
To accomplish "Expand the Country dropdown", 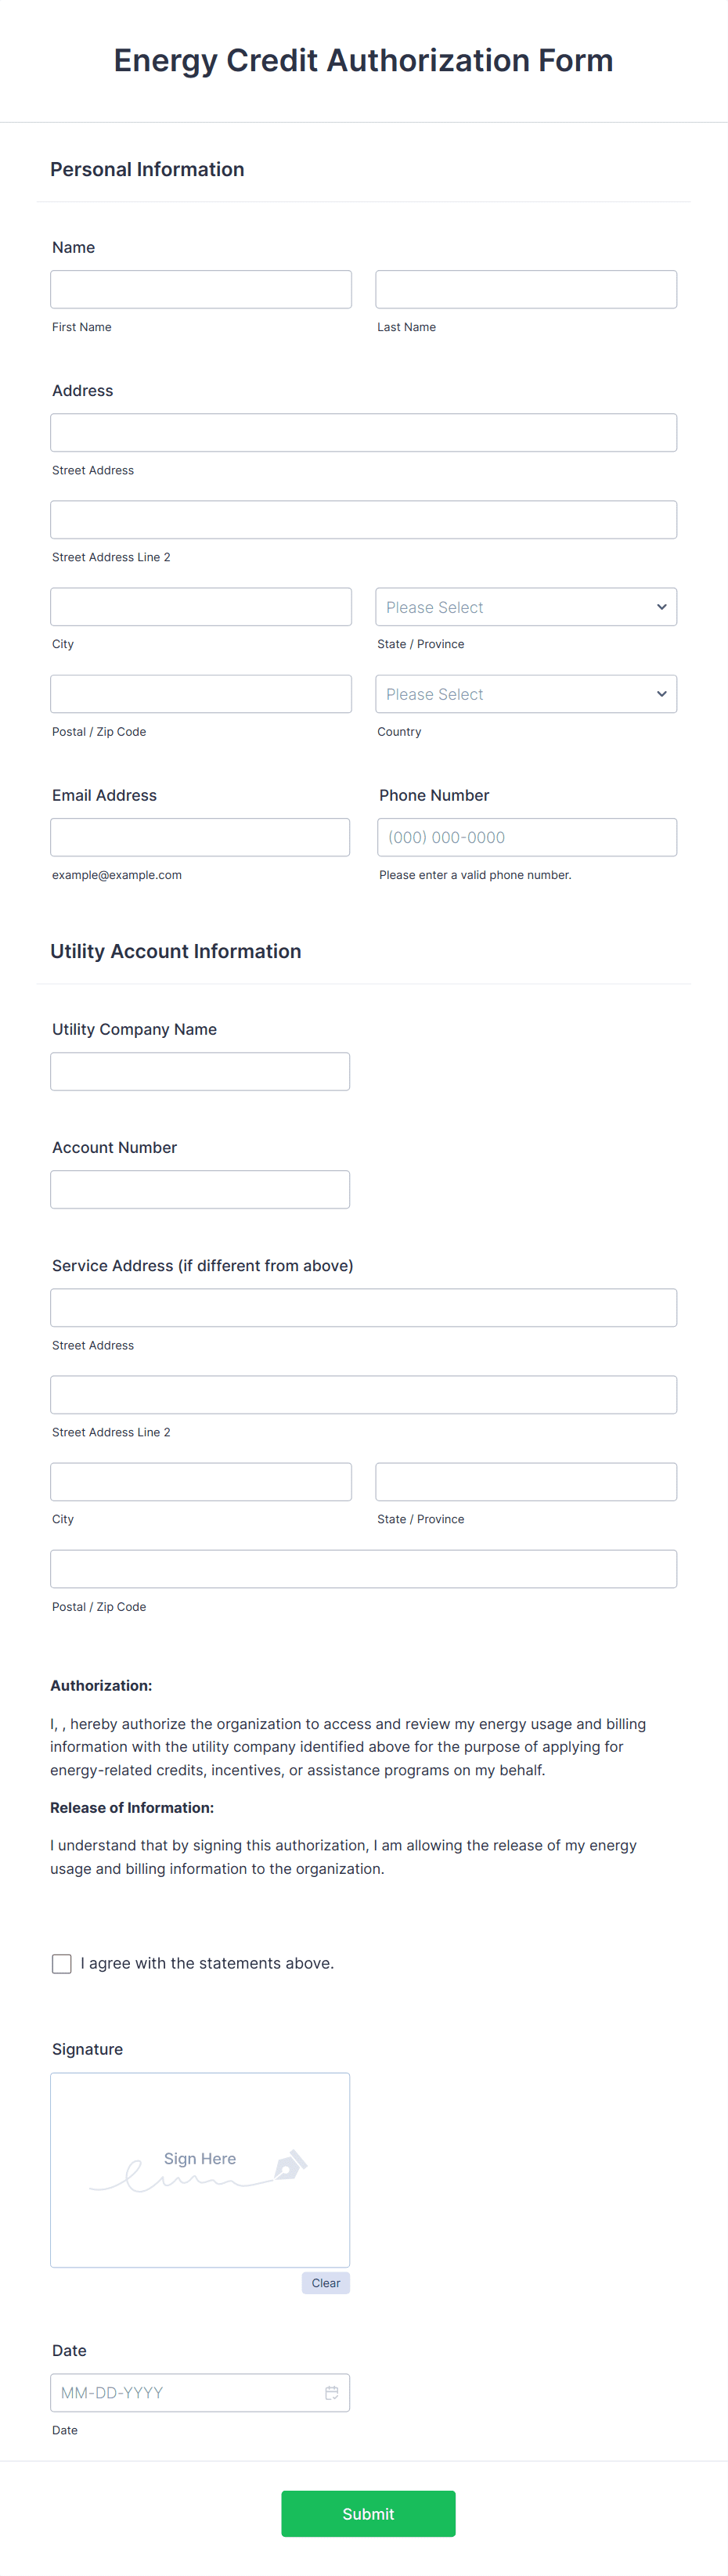I will pyautogui.click(x=526, y=694).
